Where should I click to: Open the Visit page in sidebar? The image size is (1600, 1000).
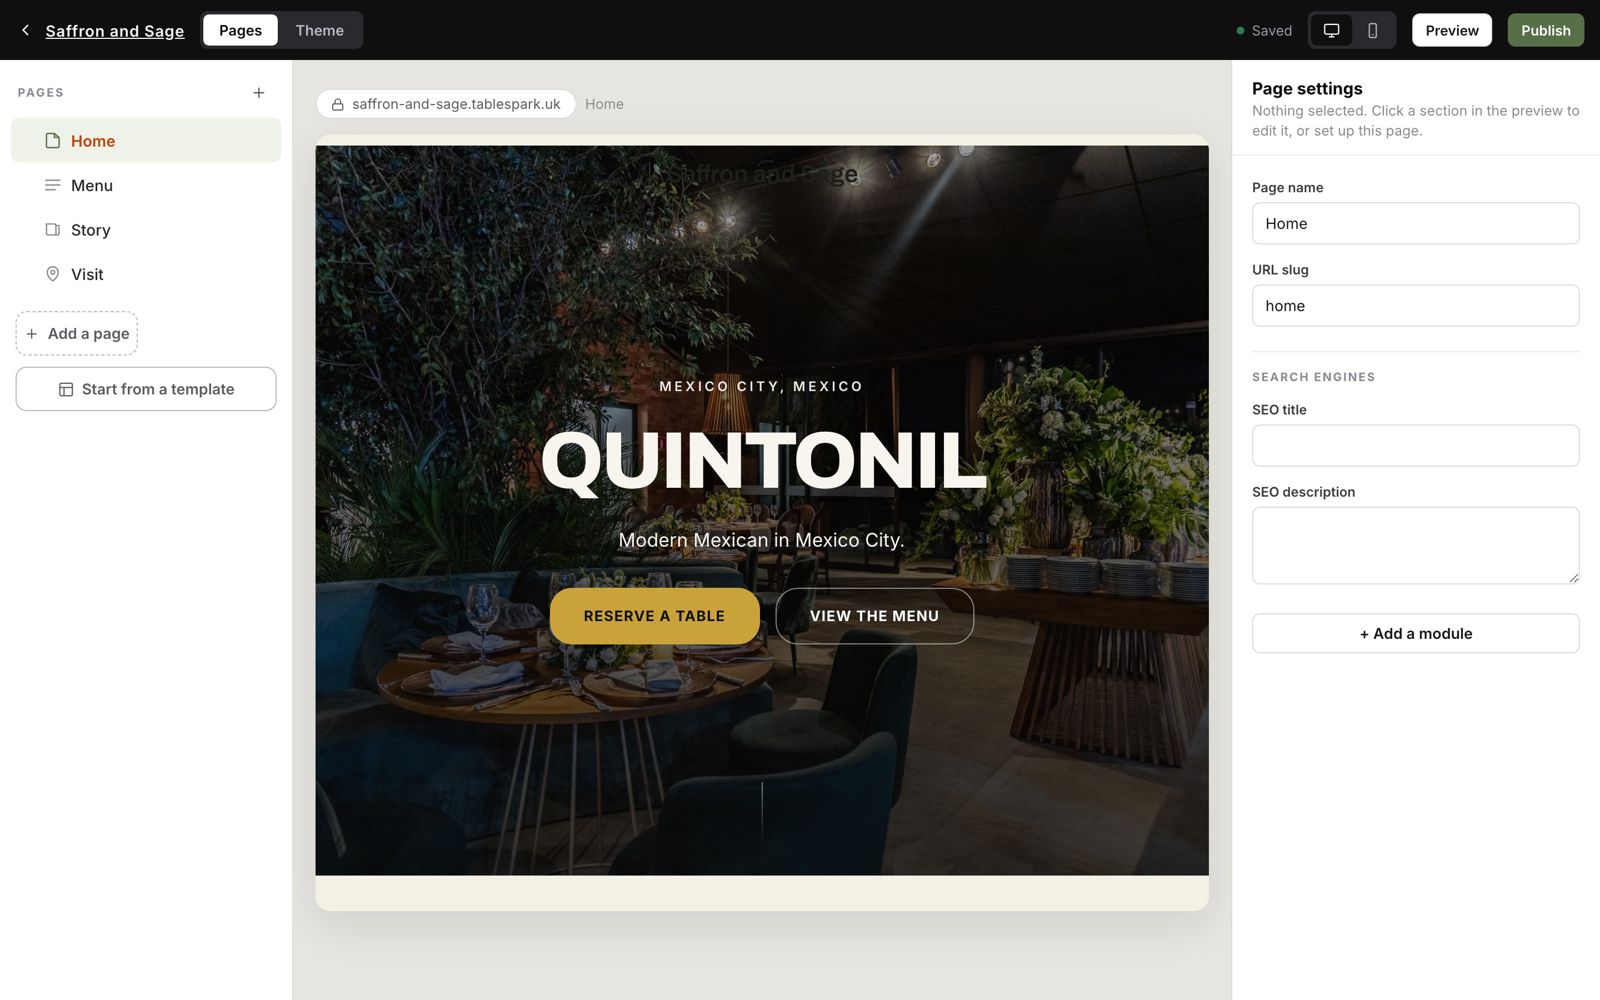(x=146, y=274)
